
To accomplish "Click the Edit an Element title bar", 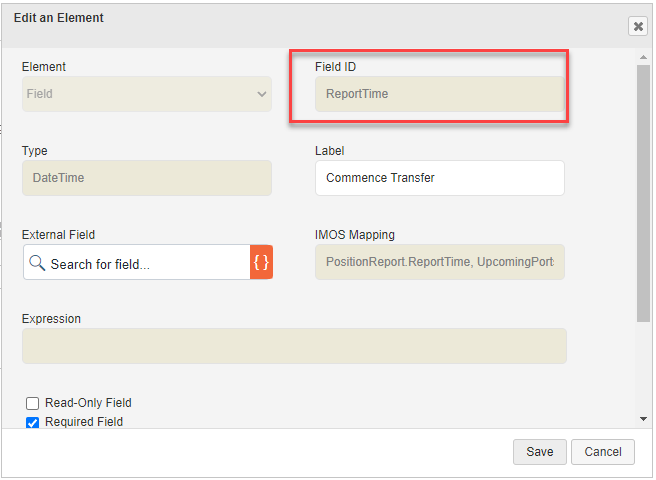I will pyautogui.click(x=300, y=20).
